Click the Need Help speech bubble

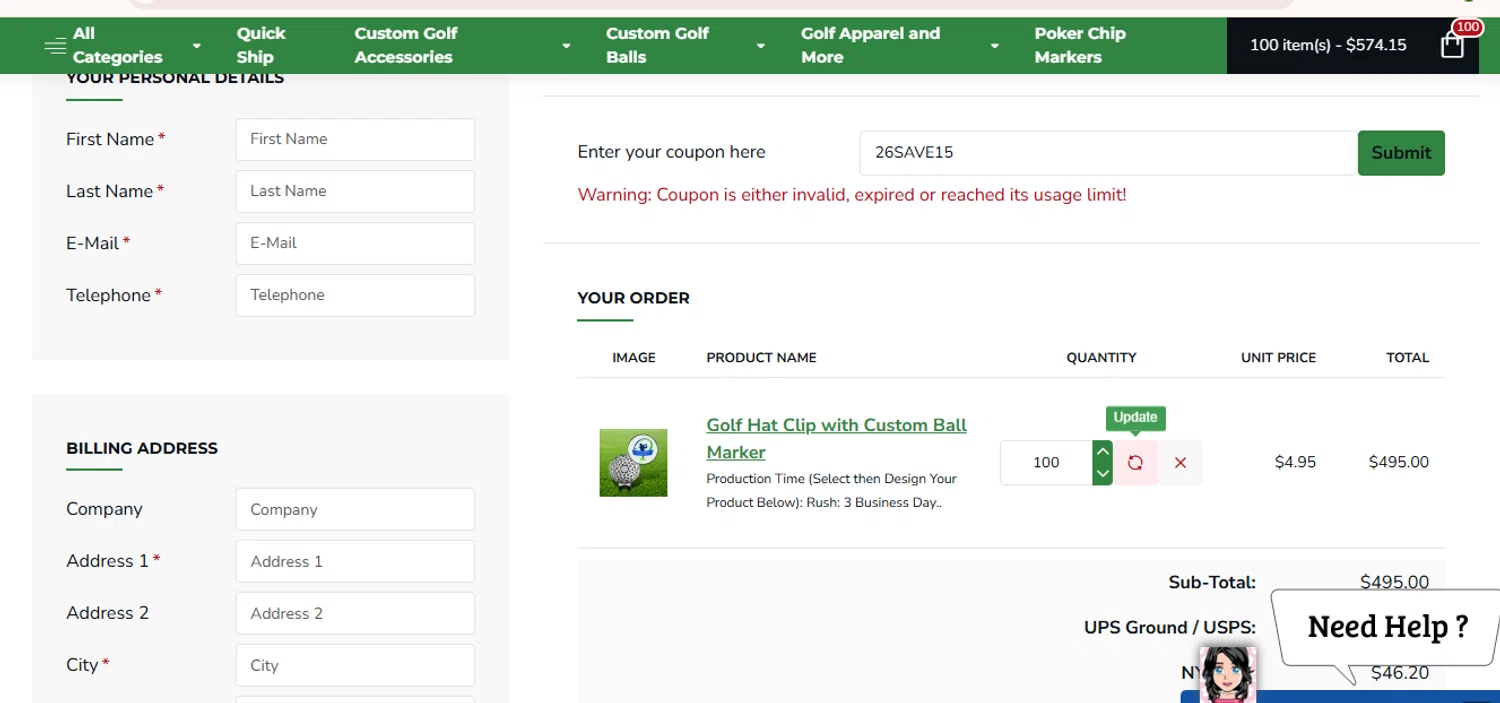click(1387, 627)
